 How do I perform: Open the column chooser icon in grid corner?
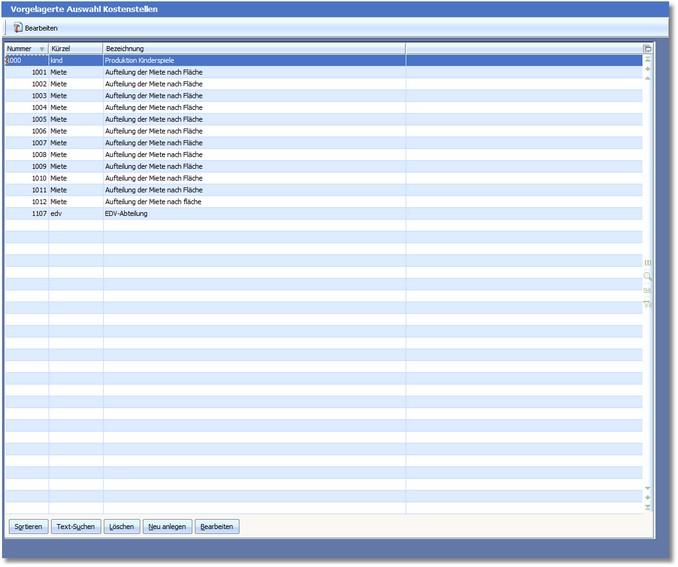[x=647, y=48]
